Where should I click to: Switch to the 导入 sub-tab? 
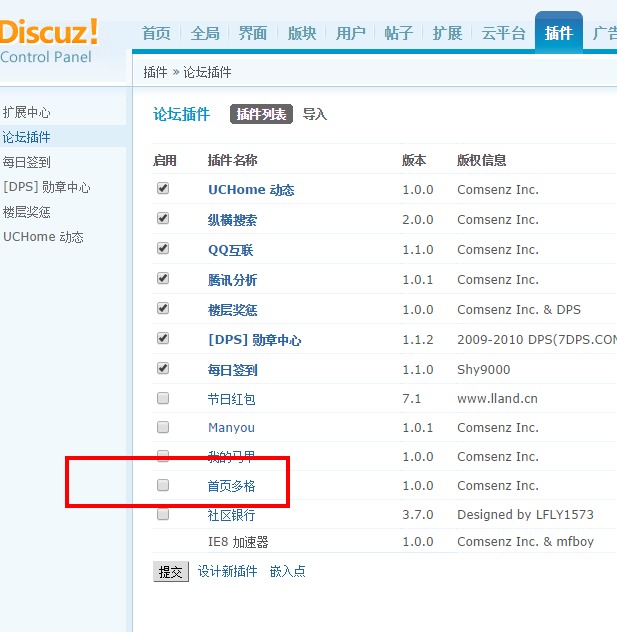pos(315,114)
